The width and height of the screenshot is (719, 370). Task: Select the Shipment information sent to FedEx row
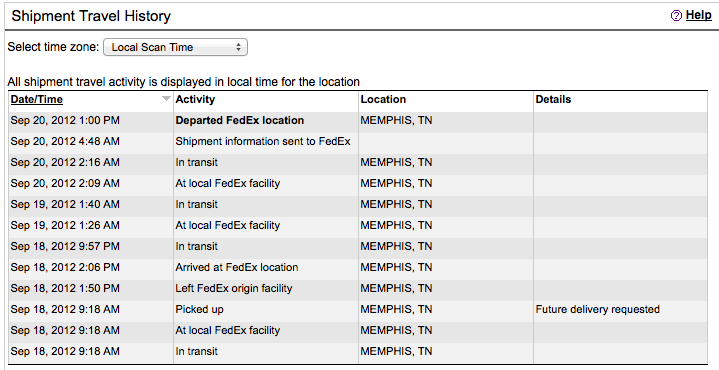358,142
